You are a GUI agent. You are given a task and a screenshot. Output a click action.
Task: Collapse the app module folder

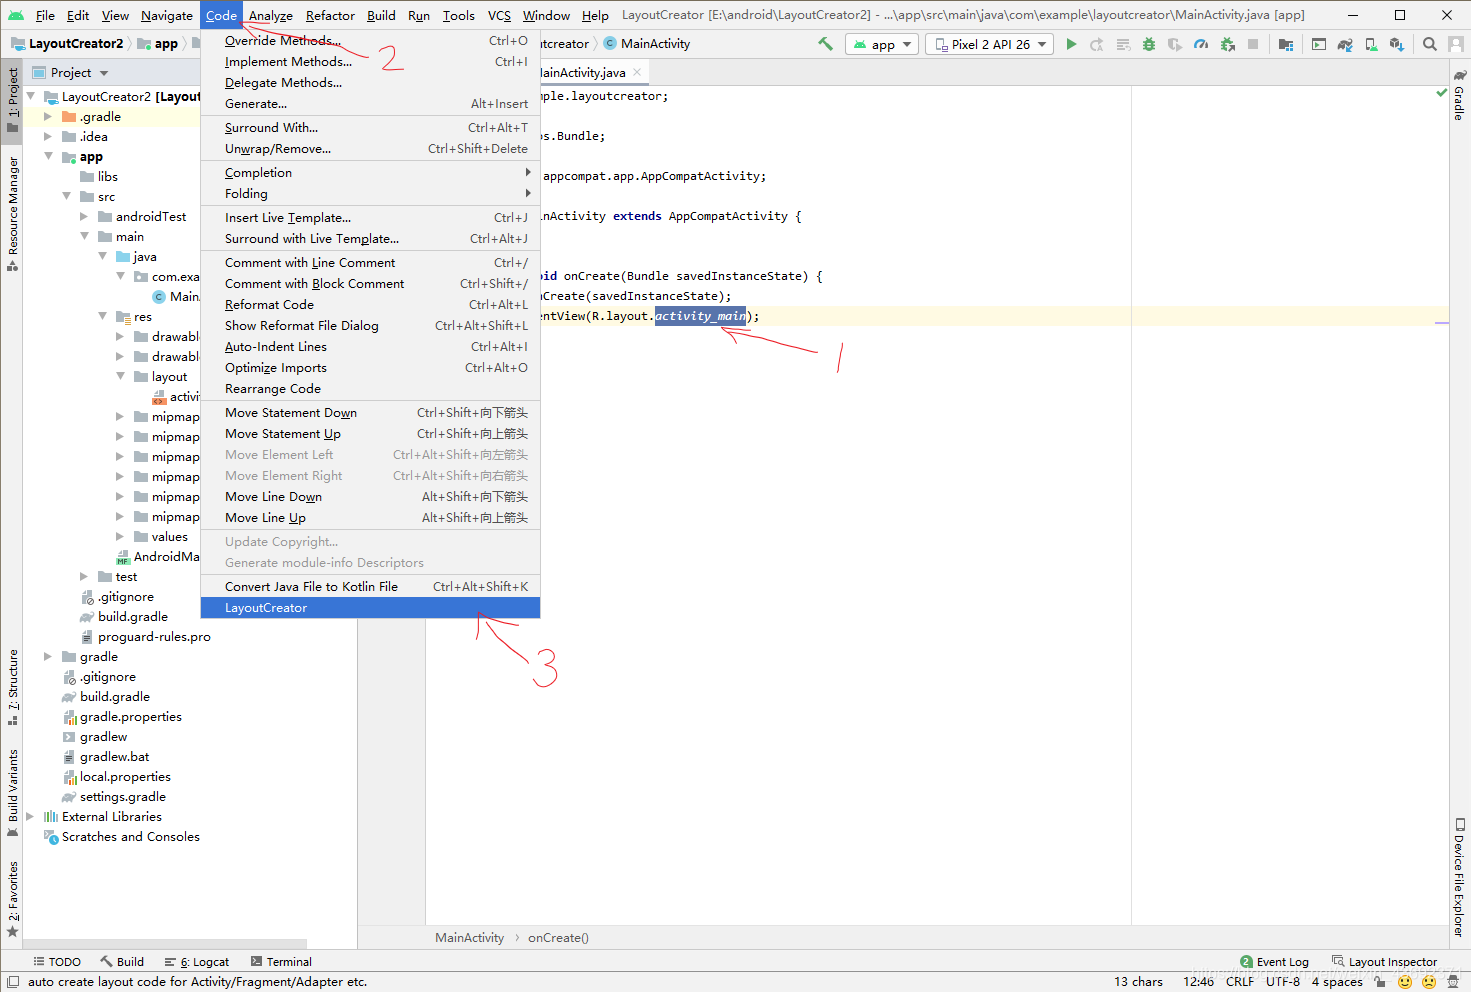tap(48, 157)
